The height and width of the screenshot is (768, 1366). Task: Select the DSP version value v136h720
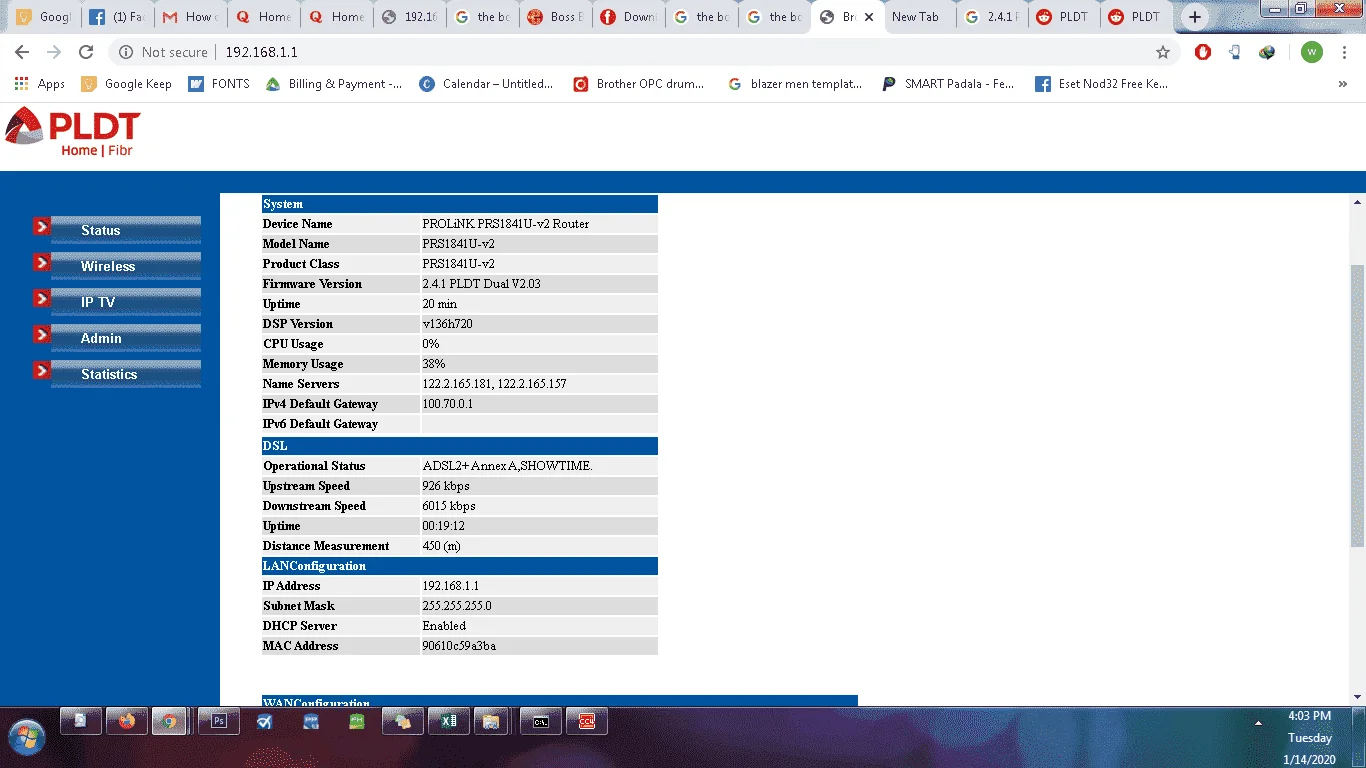(447, 324)
